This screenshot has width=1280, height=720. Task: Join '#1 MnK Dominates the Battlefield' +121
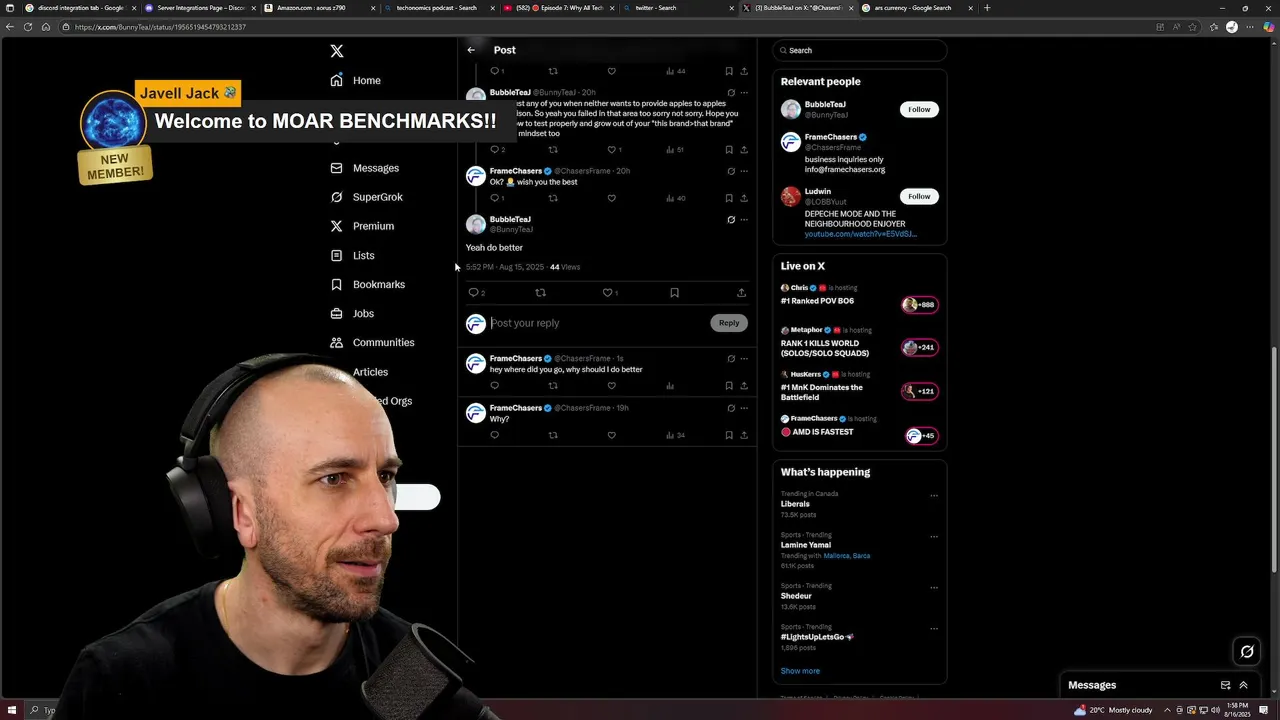tap(919, 391)
